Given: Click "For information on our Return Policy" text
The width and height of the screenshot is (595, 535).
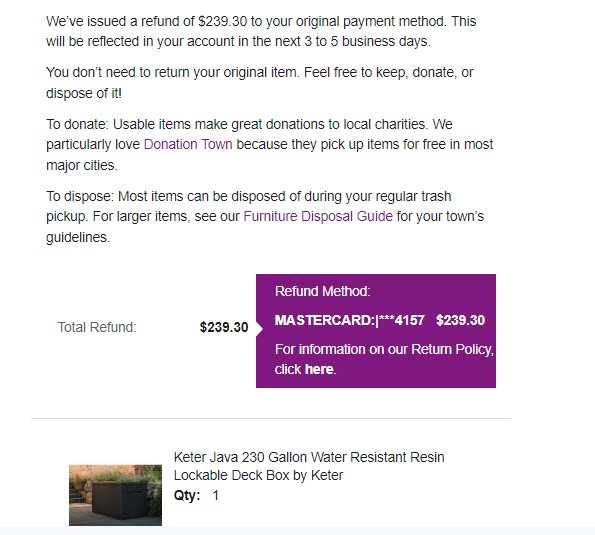Looking at the screenshot, I should click(384, 349).
